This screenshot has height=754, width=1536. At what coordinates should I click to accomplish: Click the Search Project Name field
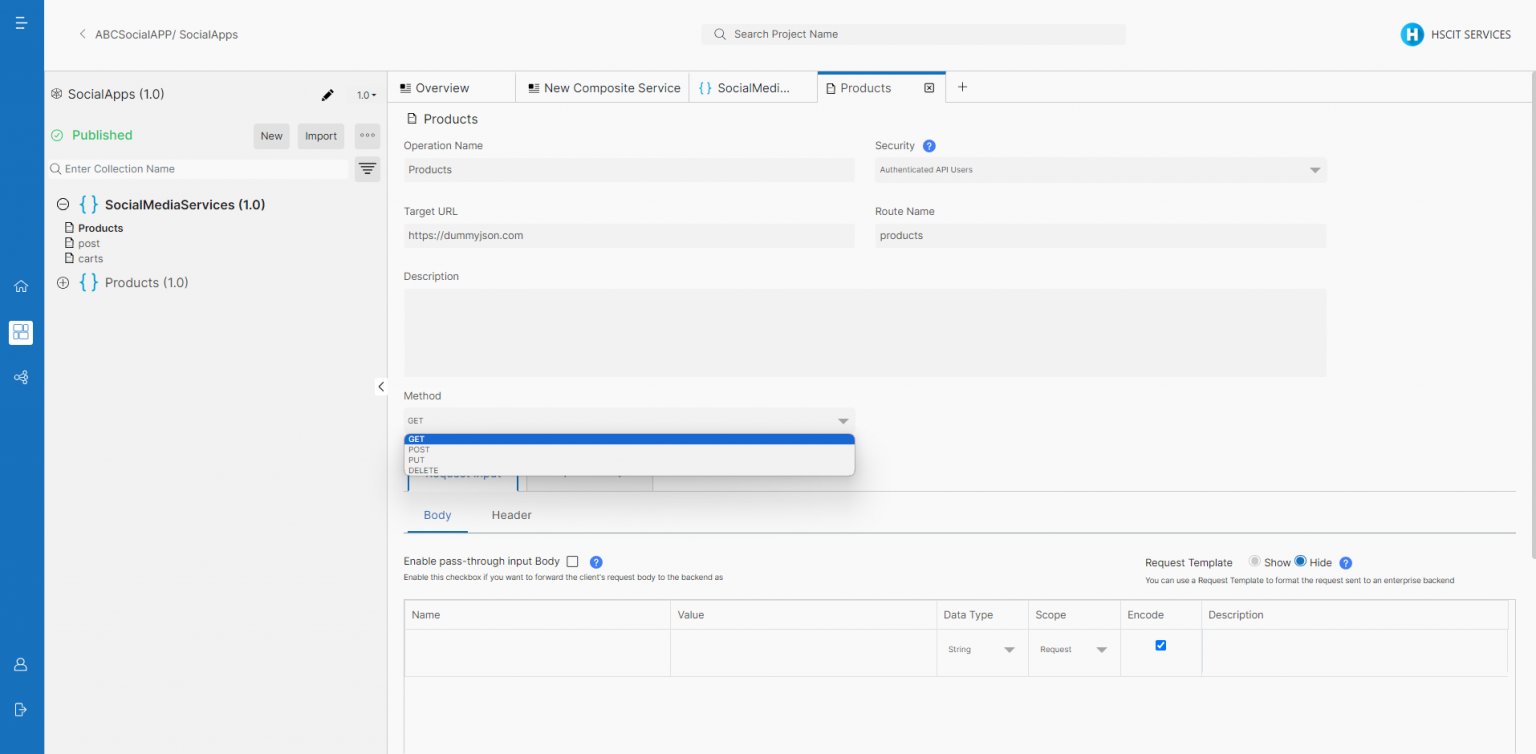pyautogui.click(x=913, y=34)
